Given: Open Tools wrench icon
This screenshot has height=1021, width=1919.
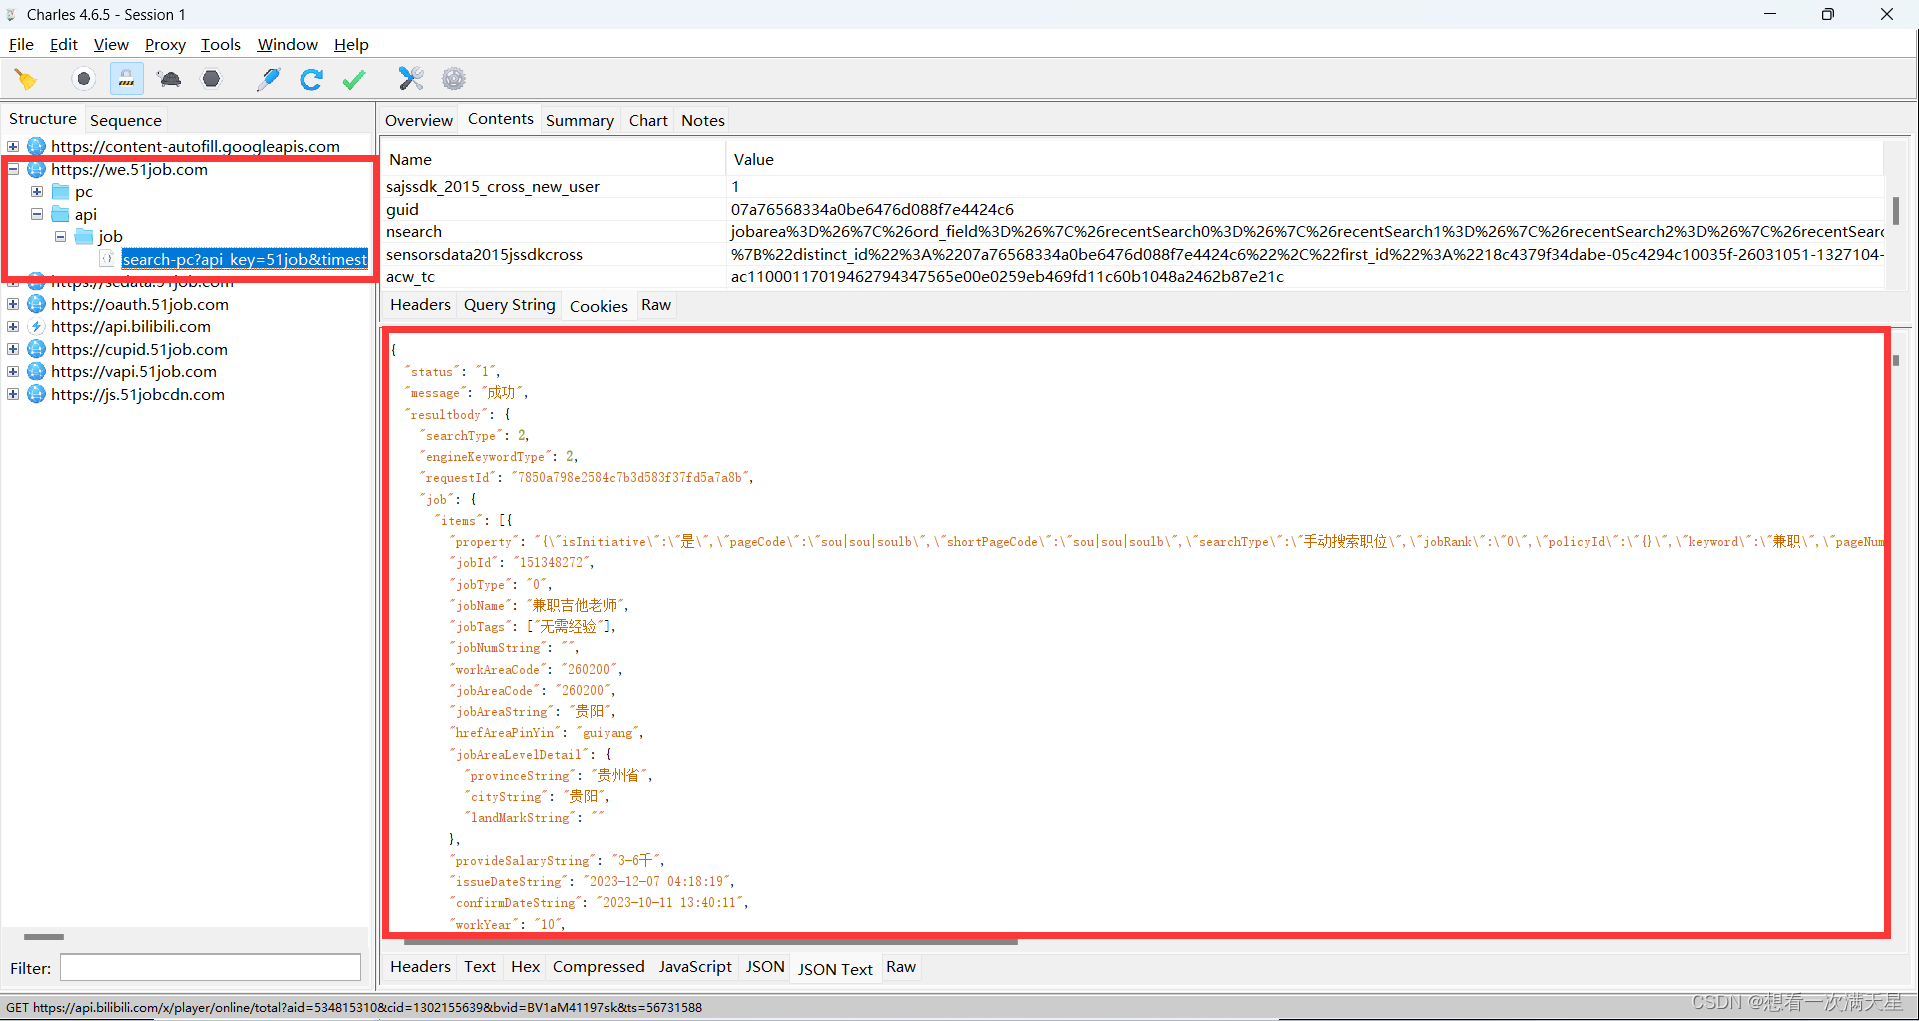Looking at the screenshot, I should (x=411, y=79).
